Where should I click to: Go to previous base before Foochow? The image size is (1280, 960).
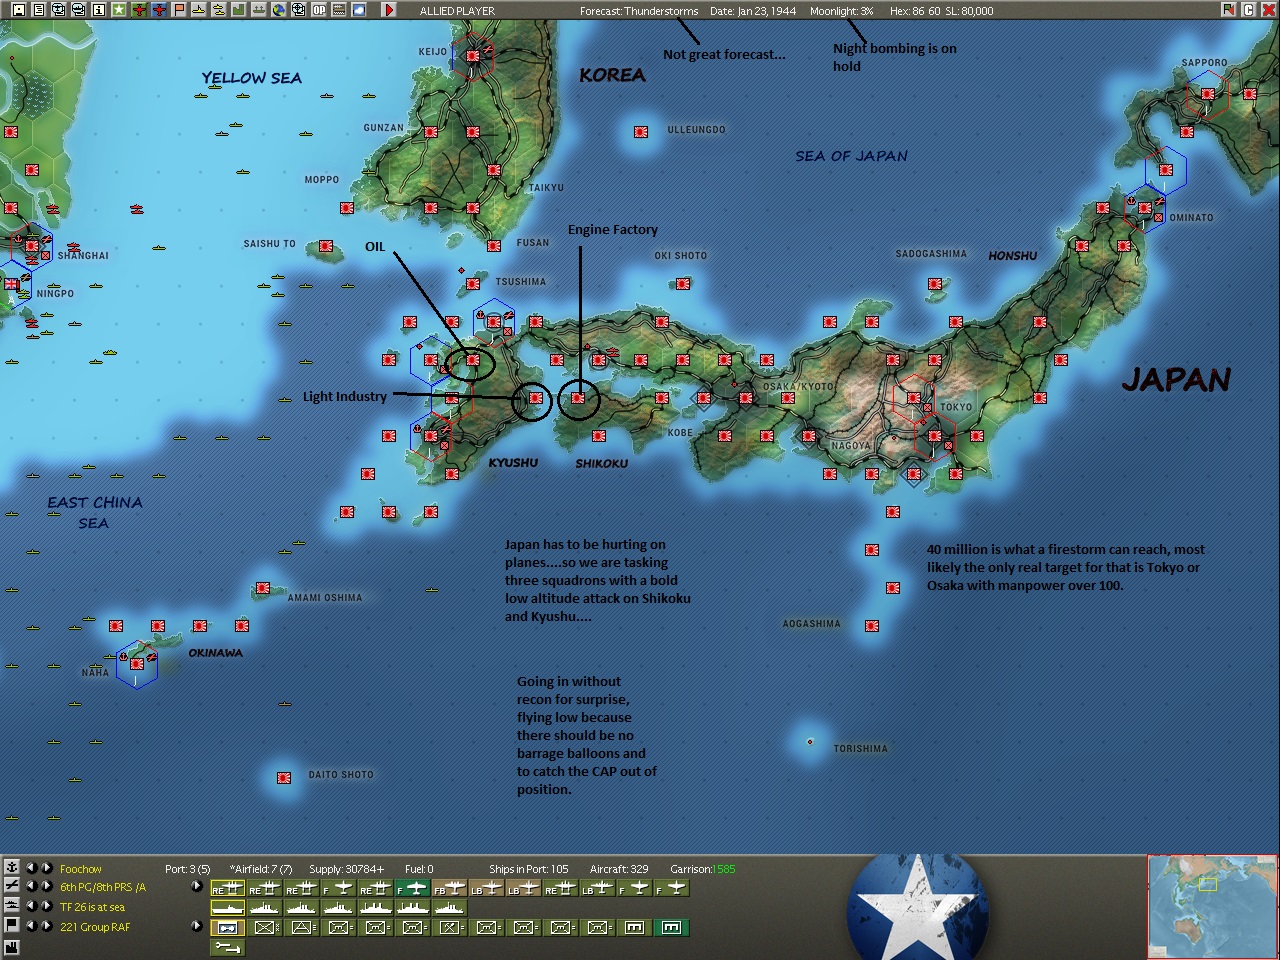[31, 867]
